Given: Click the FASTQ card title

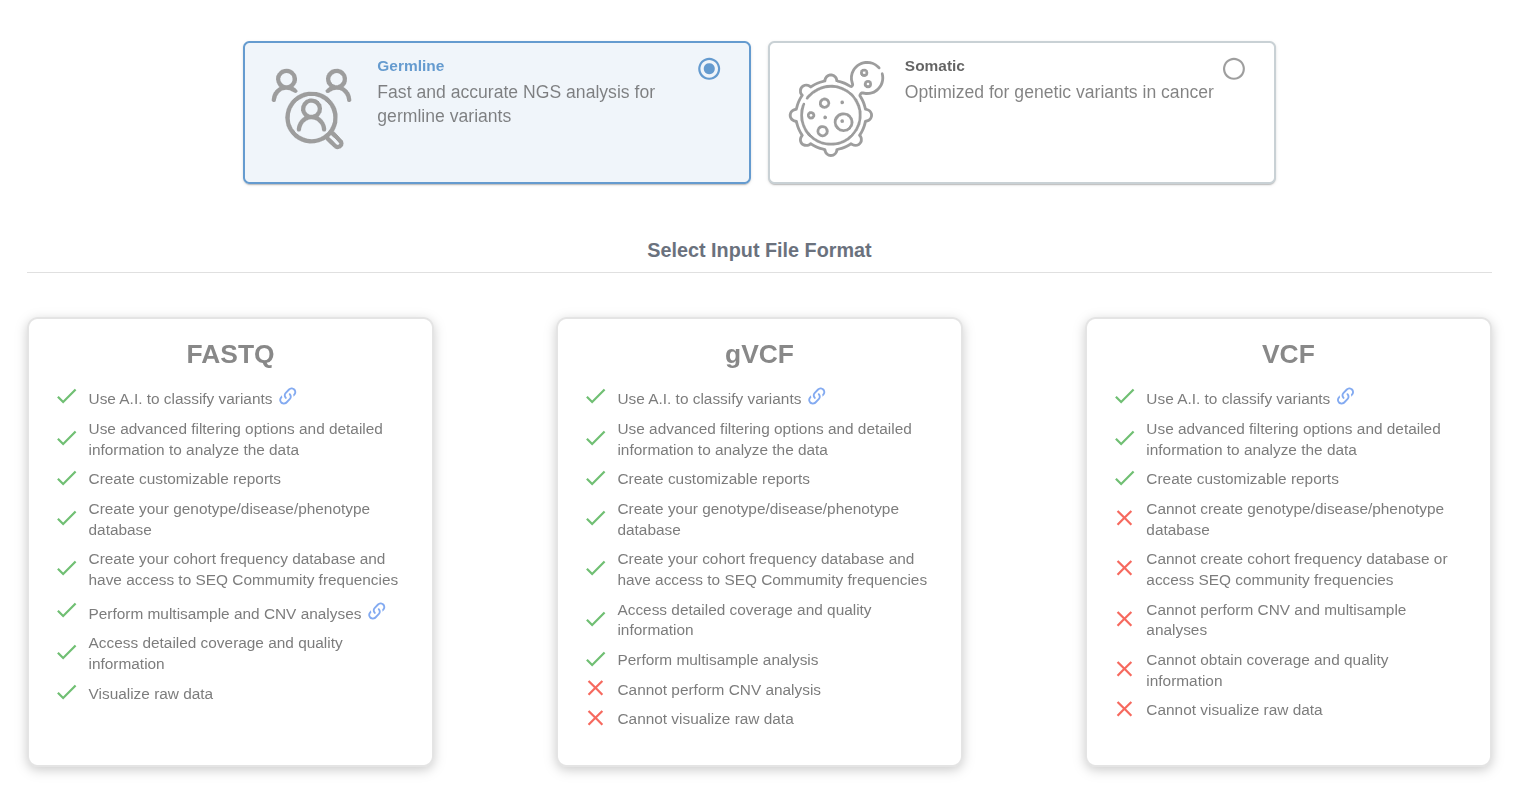Looking at the screenshot, I should point(230,354).
